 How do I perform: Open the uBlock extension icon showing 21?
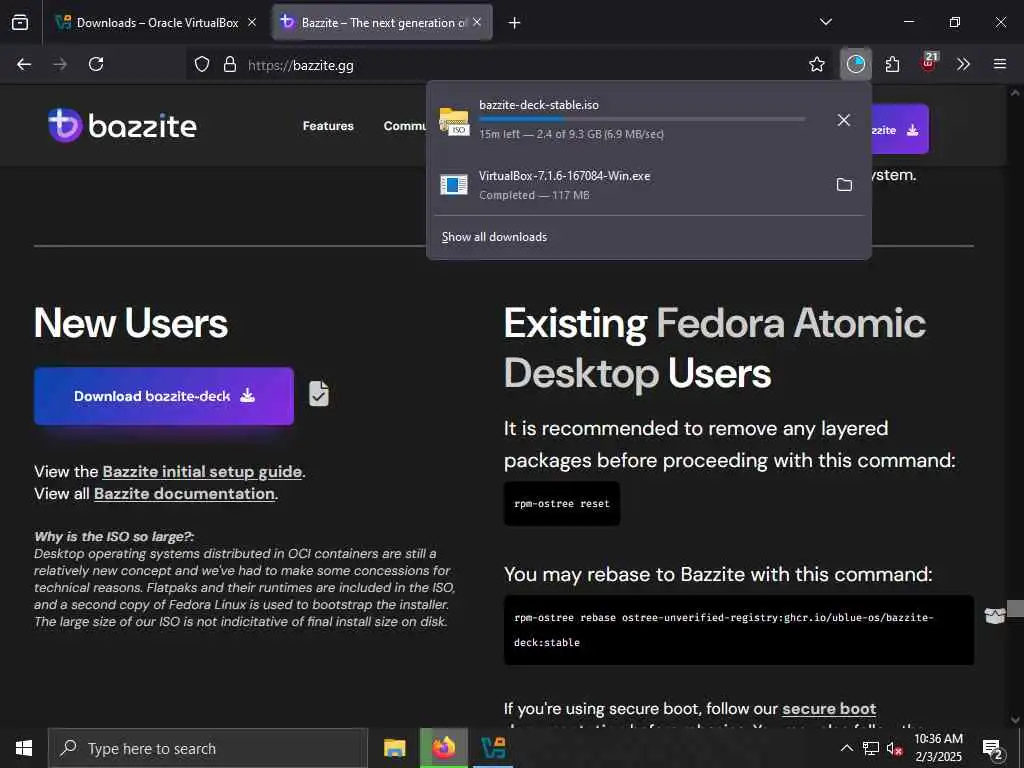(929, 63)
